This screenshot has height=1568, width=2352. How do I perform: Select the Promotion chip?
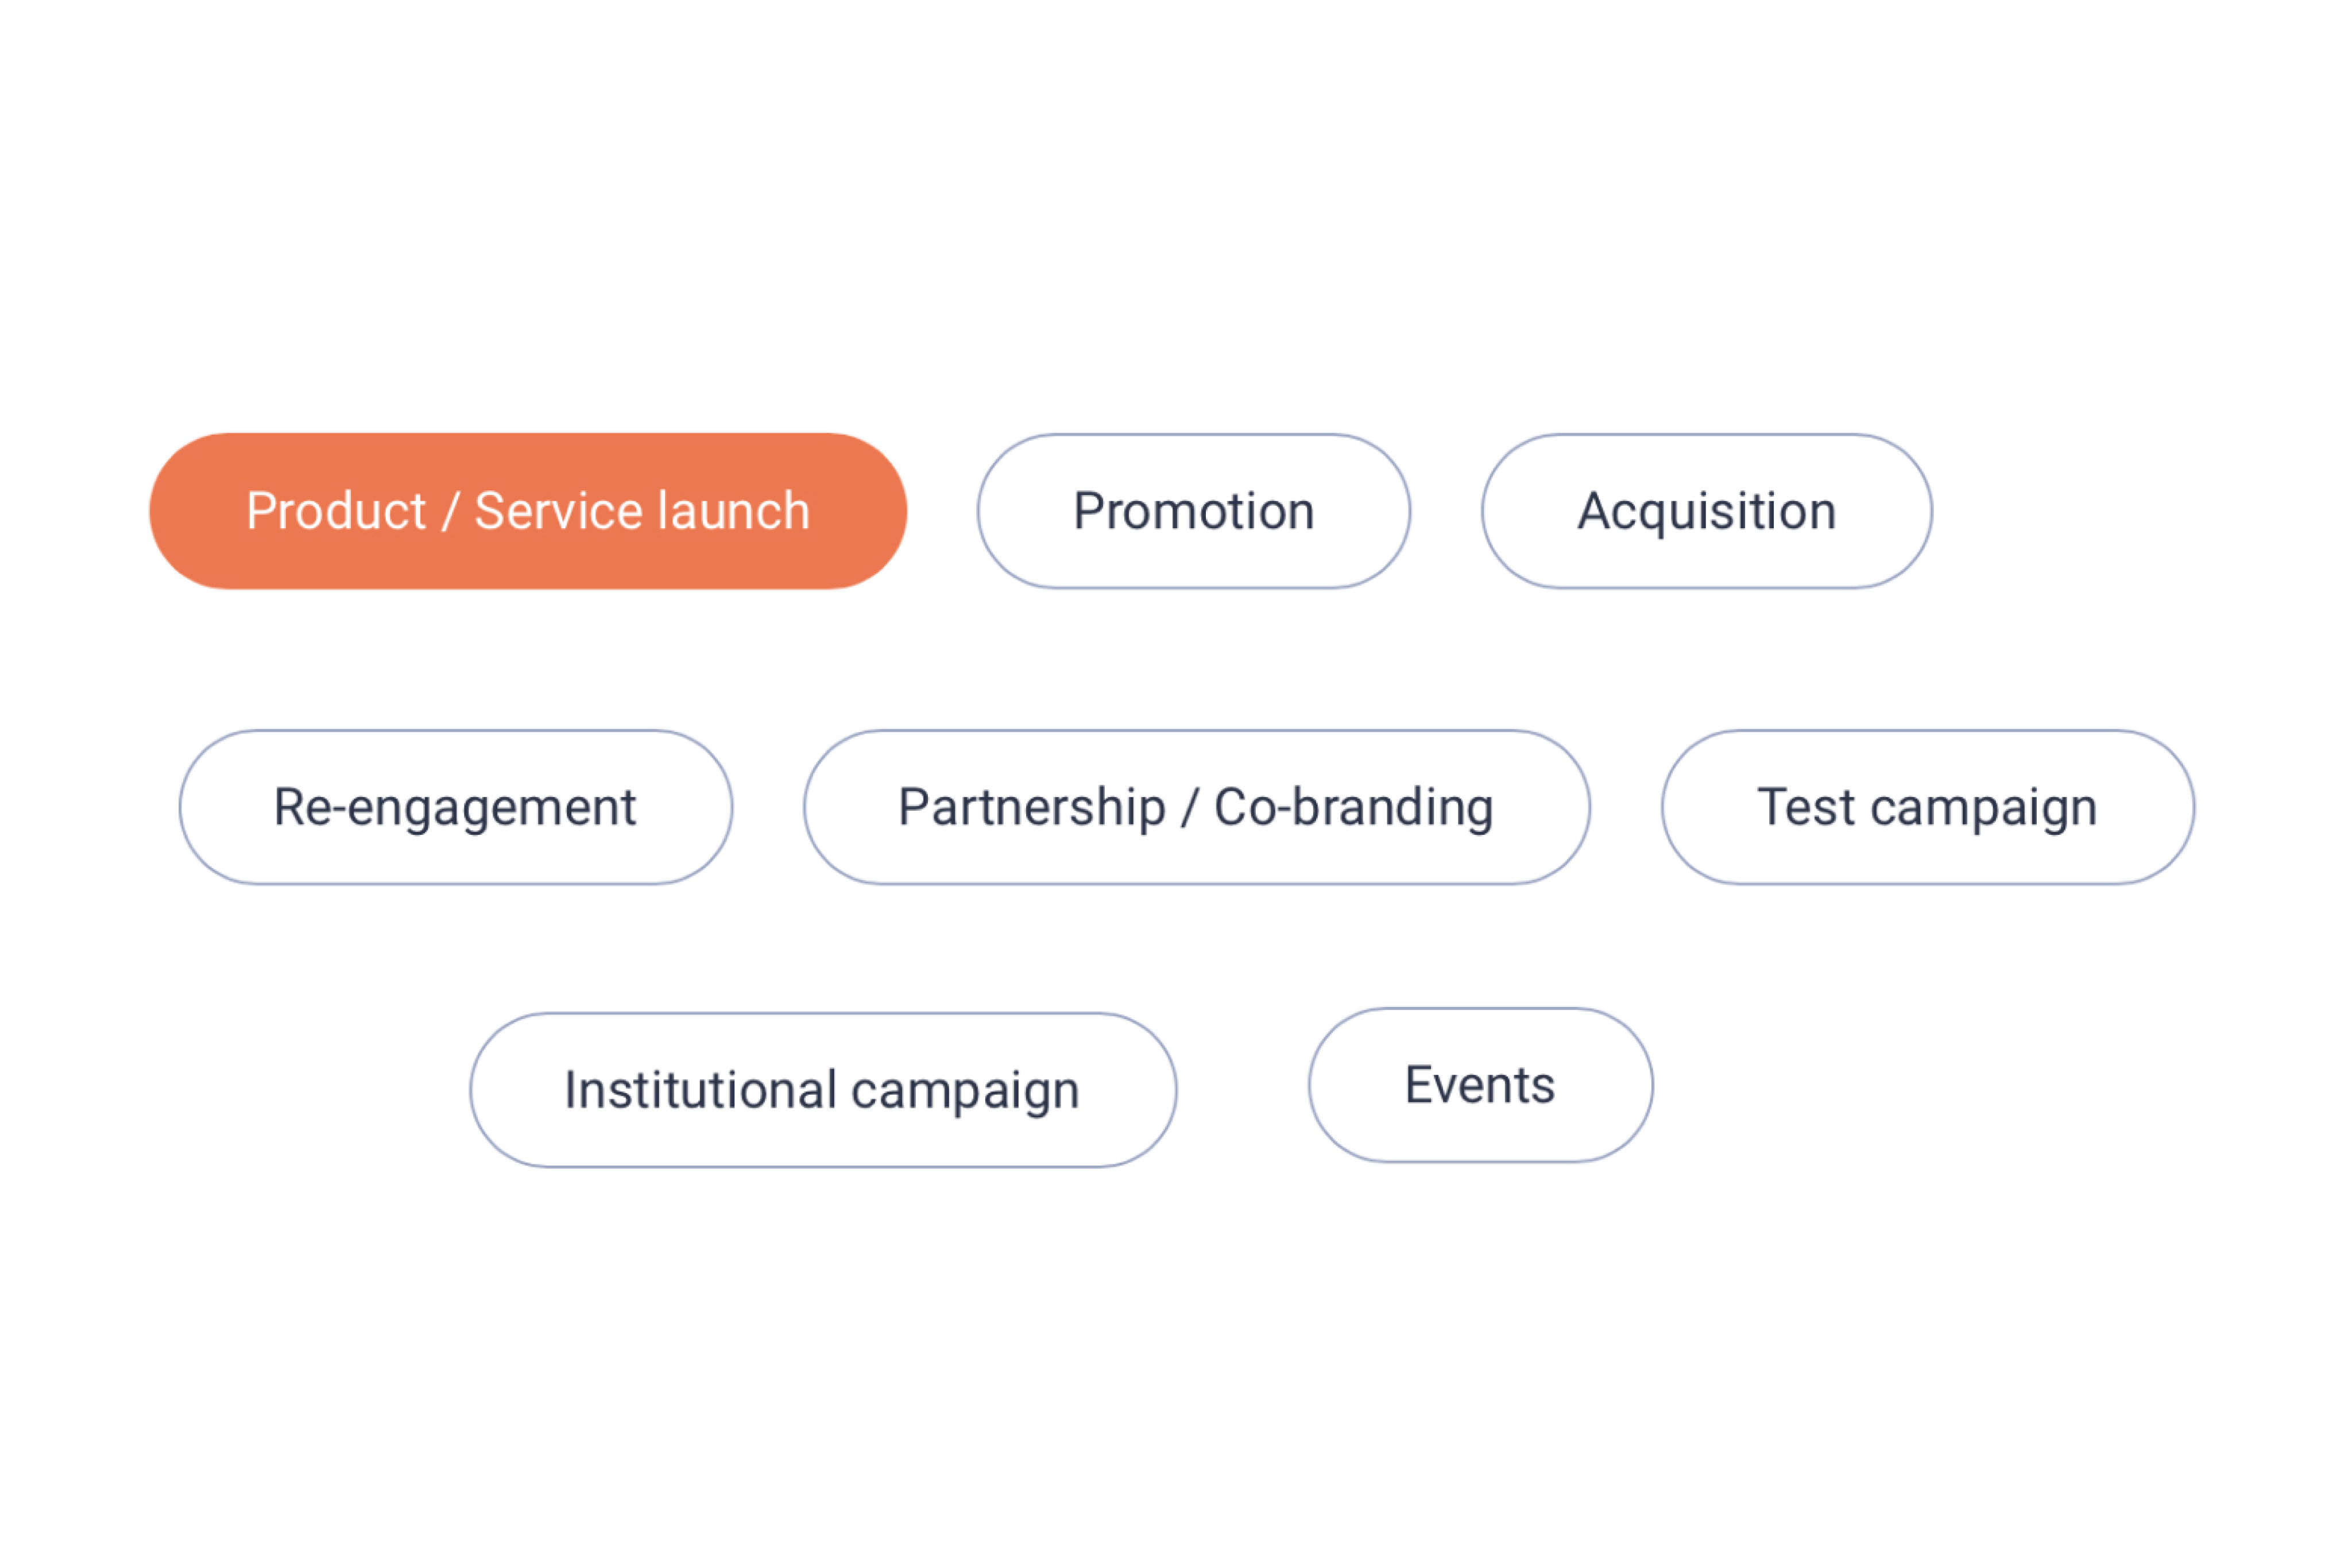coord(1193,511)
